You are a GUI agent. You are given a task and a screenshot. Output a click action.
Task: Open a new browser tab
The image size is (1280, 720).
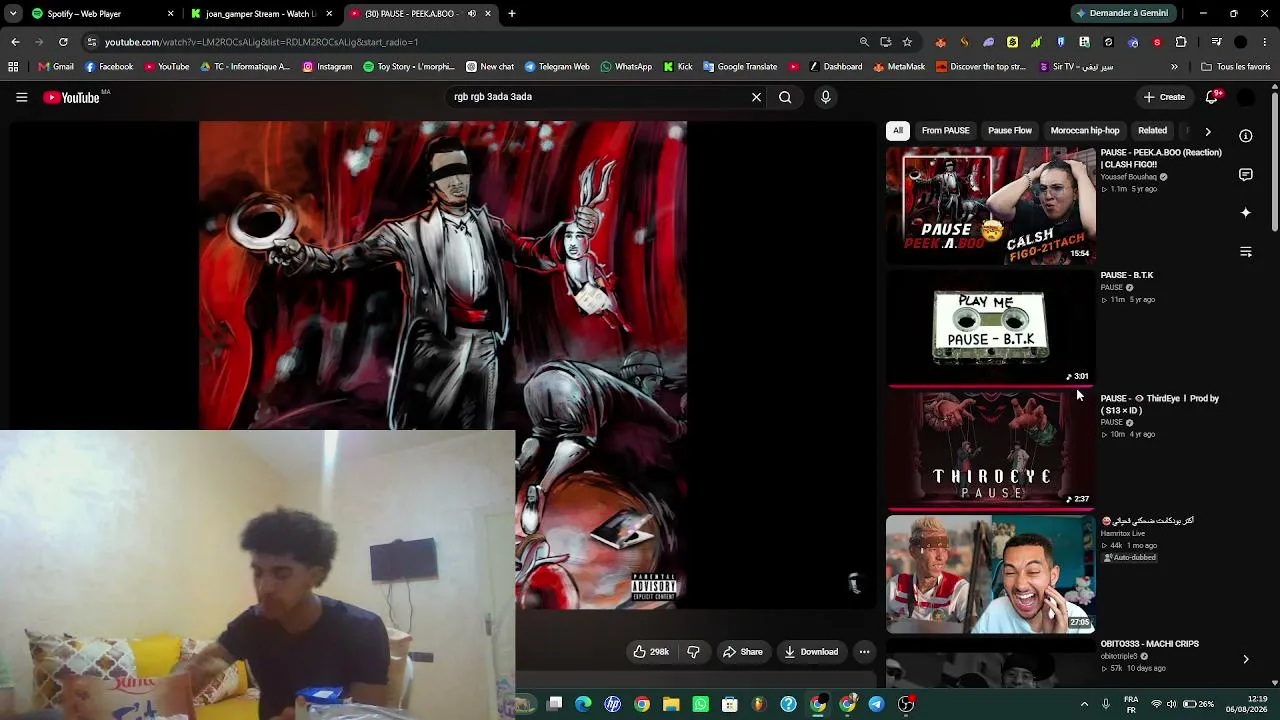coord(512,14)
